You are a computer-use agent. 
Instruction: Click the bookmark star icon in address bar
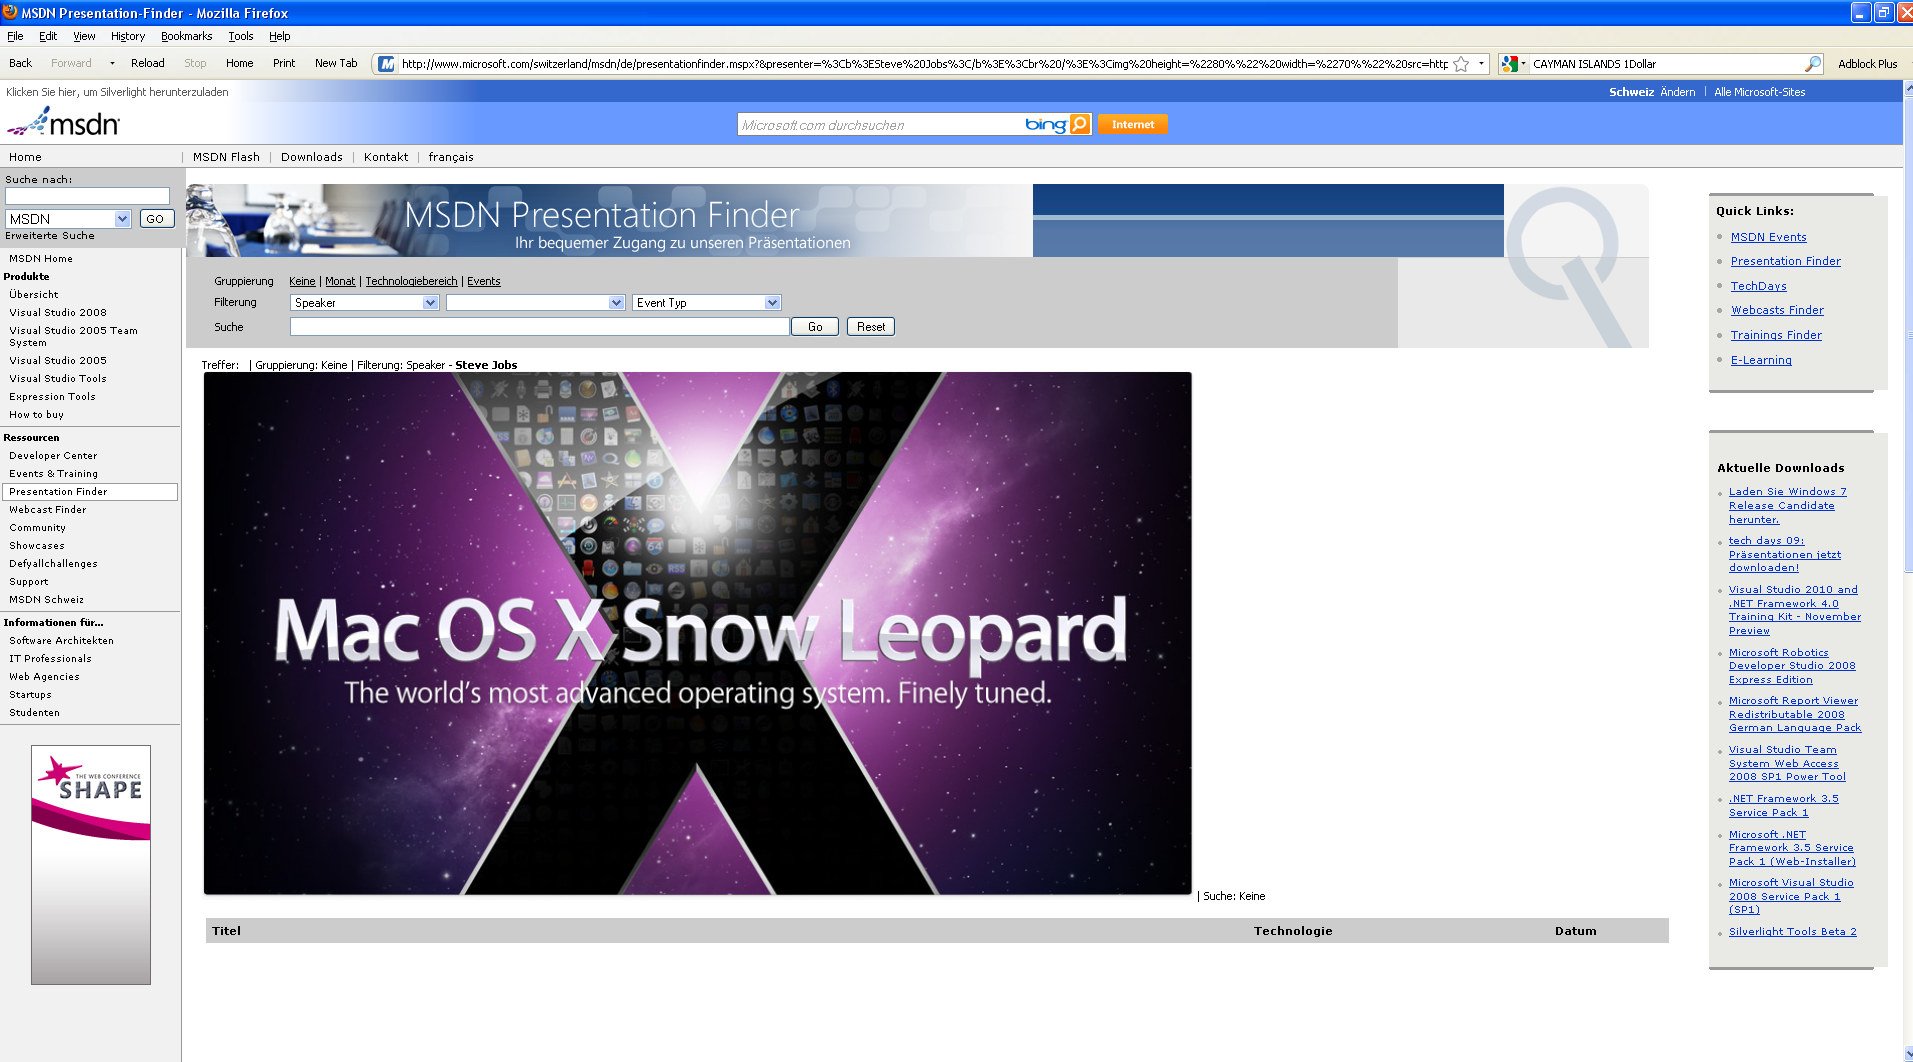click(x=1461, y=64)
